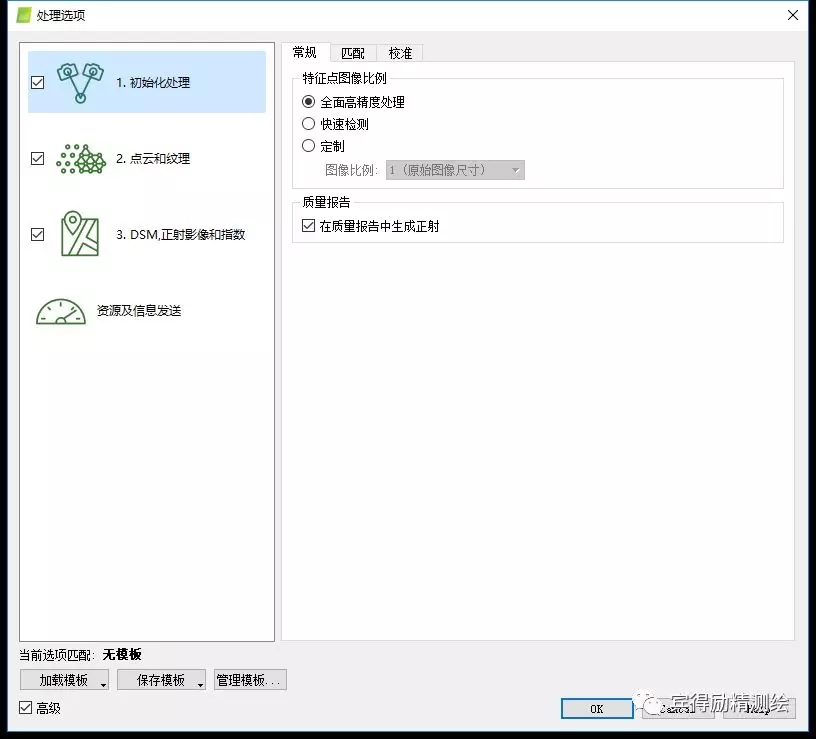Click the map icon for DSM,正射影像和指数
Viewport: 816px width, 739px height.
pos(80,234)
